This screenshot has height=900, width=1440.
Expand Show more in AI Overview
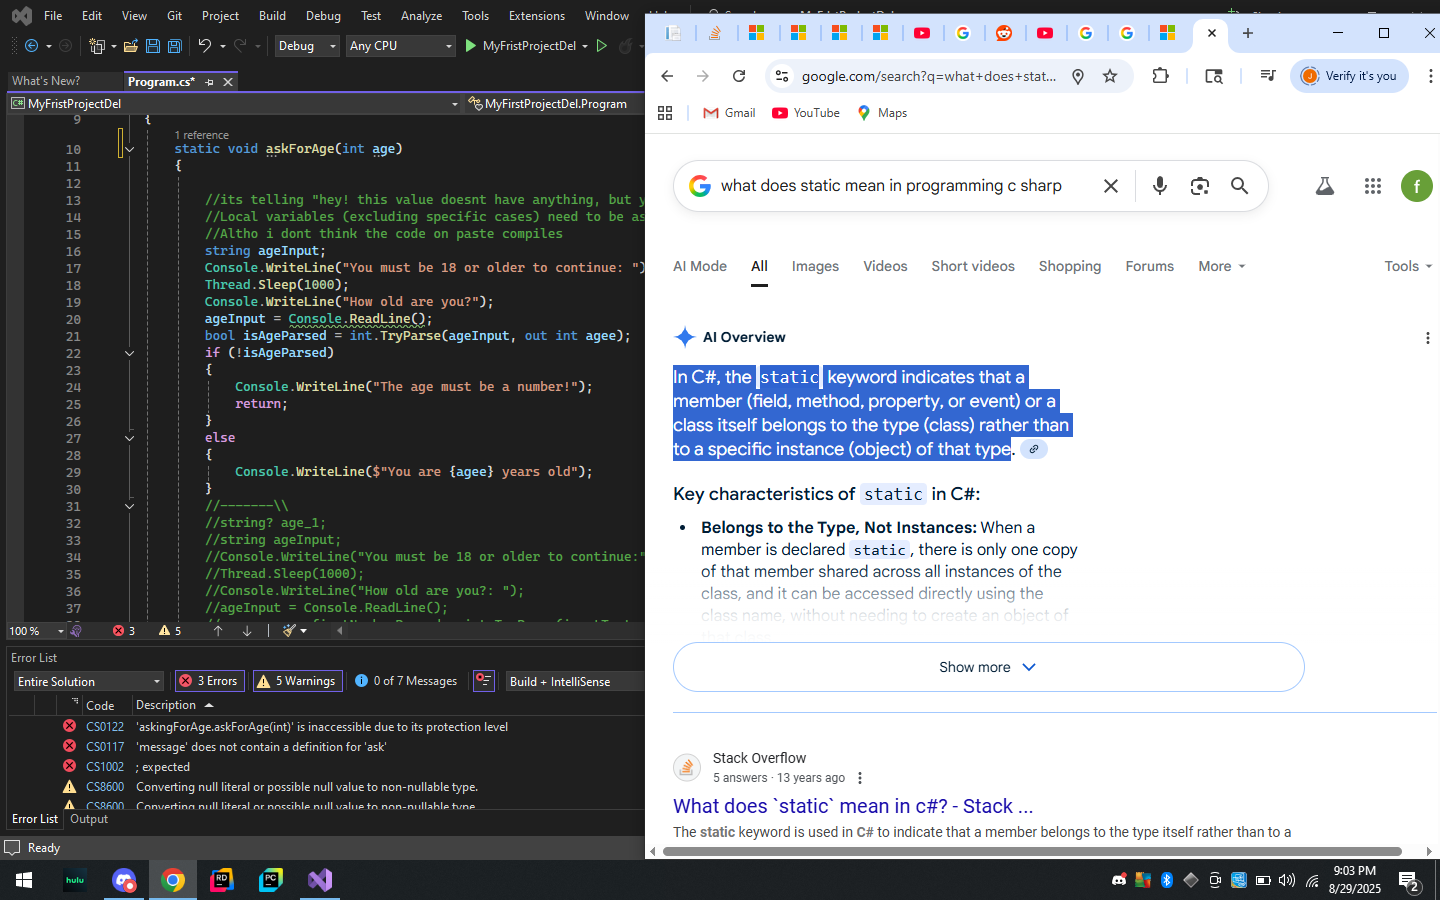988,667
